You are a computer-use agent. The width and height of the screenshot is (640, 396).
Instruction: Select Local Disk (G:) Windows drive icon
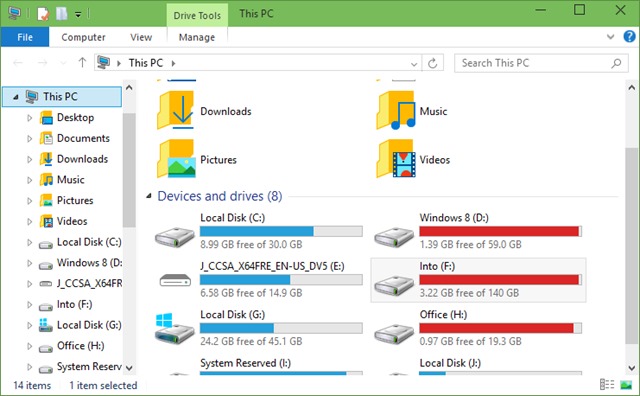pos(175,329)
